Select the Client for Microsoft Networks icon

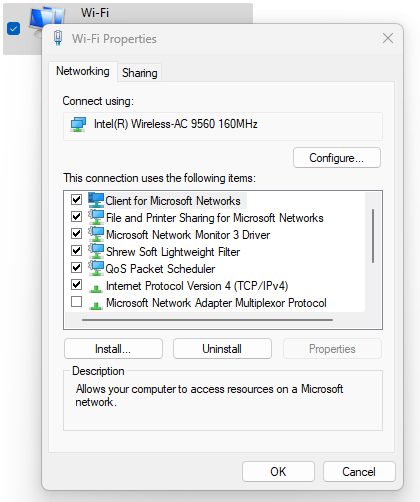pyautogui.click(x=96, y=200)
